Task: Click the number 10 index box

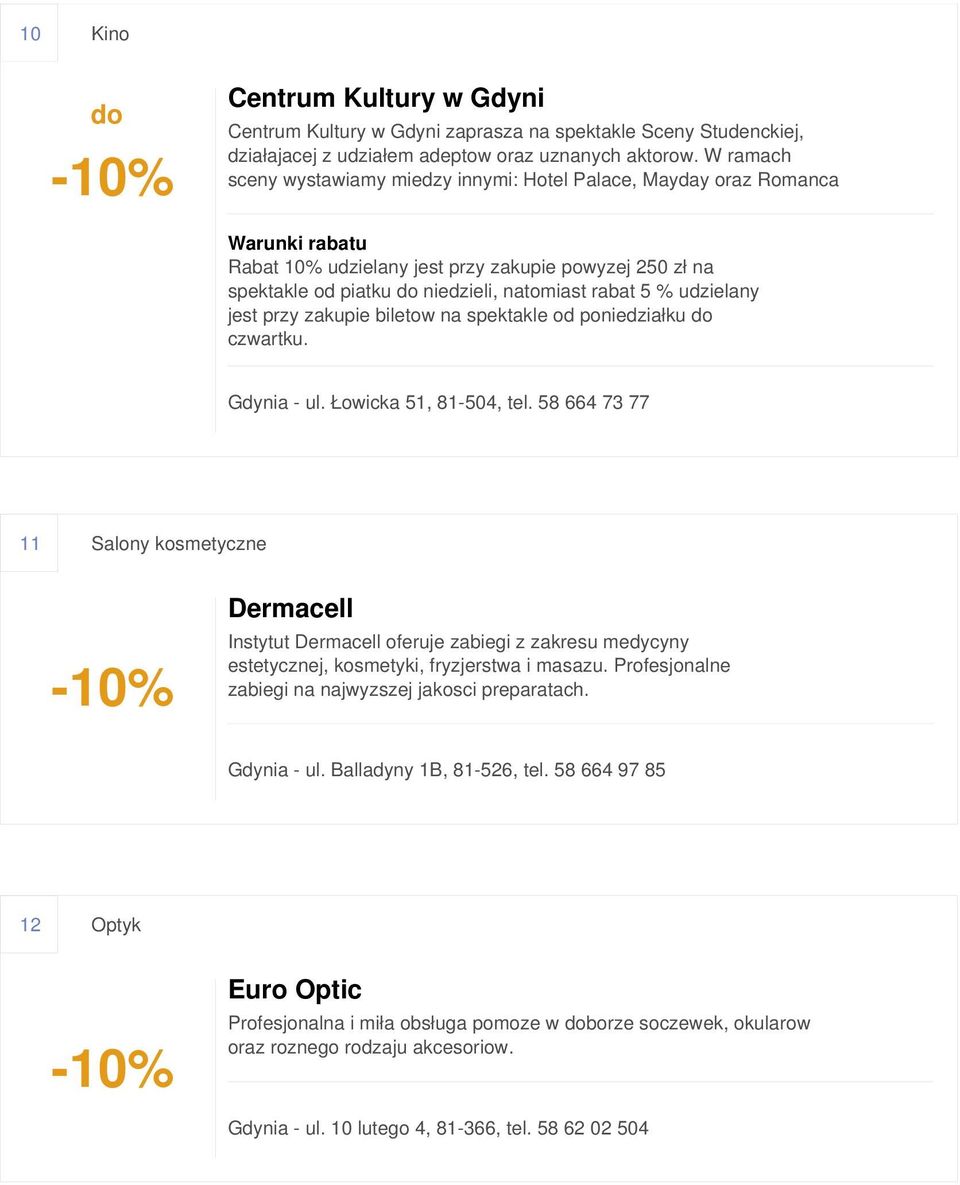Action: point(29,33)
